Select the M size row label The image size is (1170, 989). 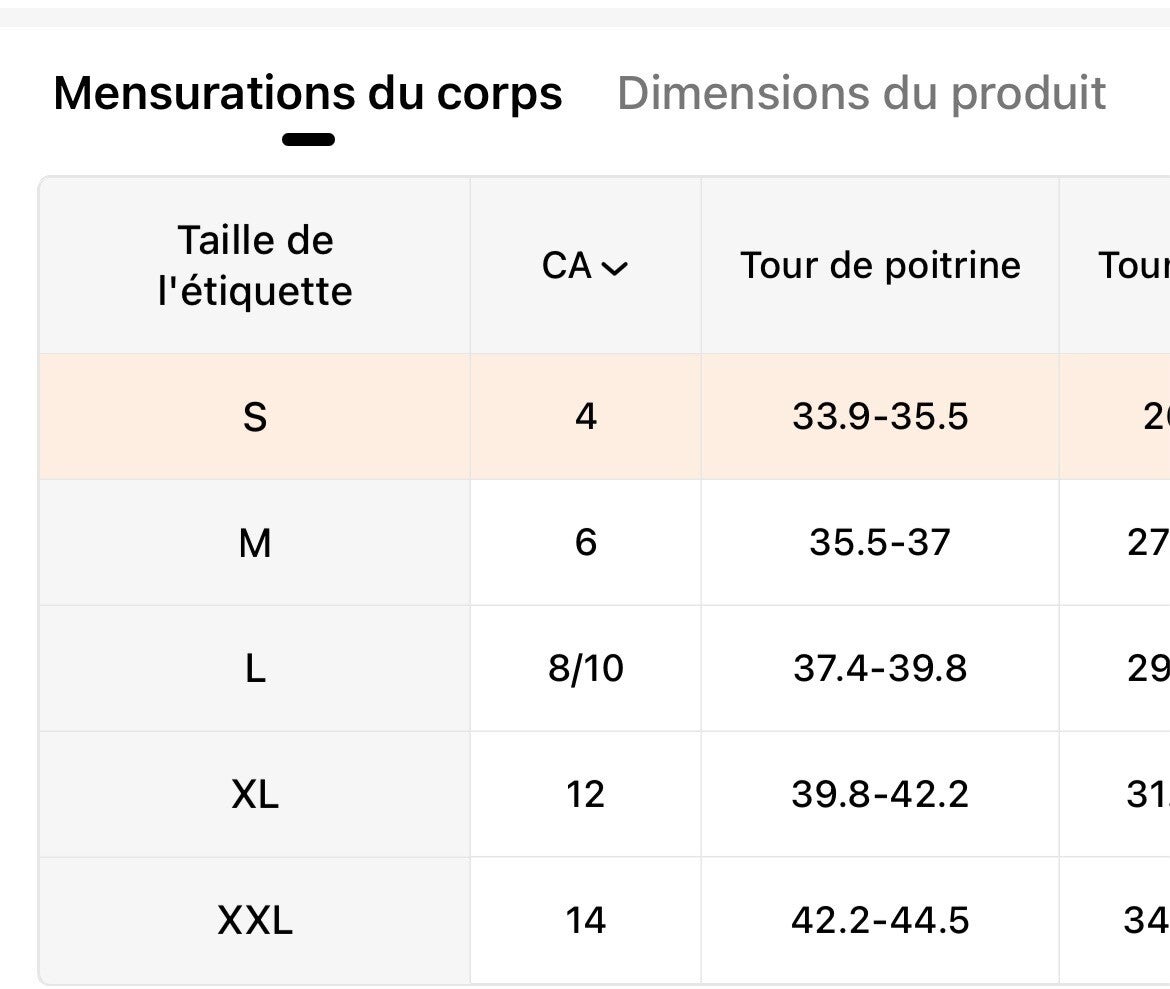click(255, 543)
